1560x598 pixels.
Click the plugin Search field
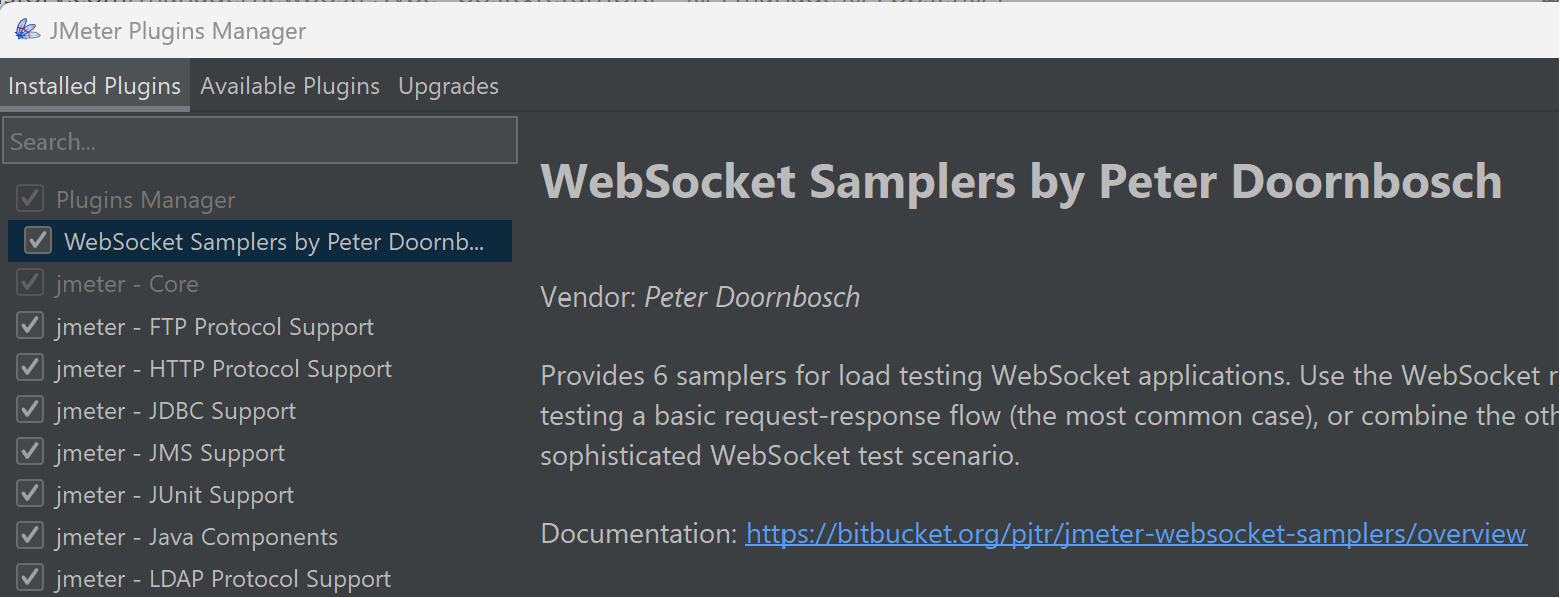point(260,140)
